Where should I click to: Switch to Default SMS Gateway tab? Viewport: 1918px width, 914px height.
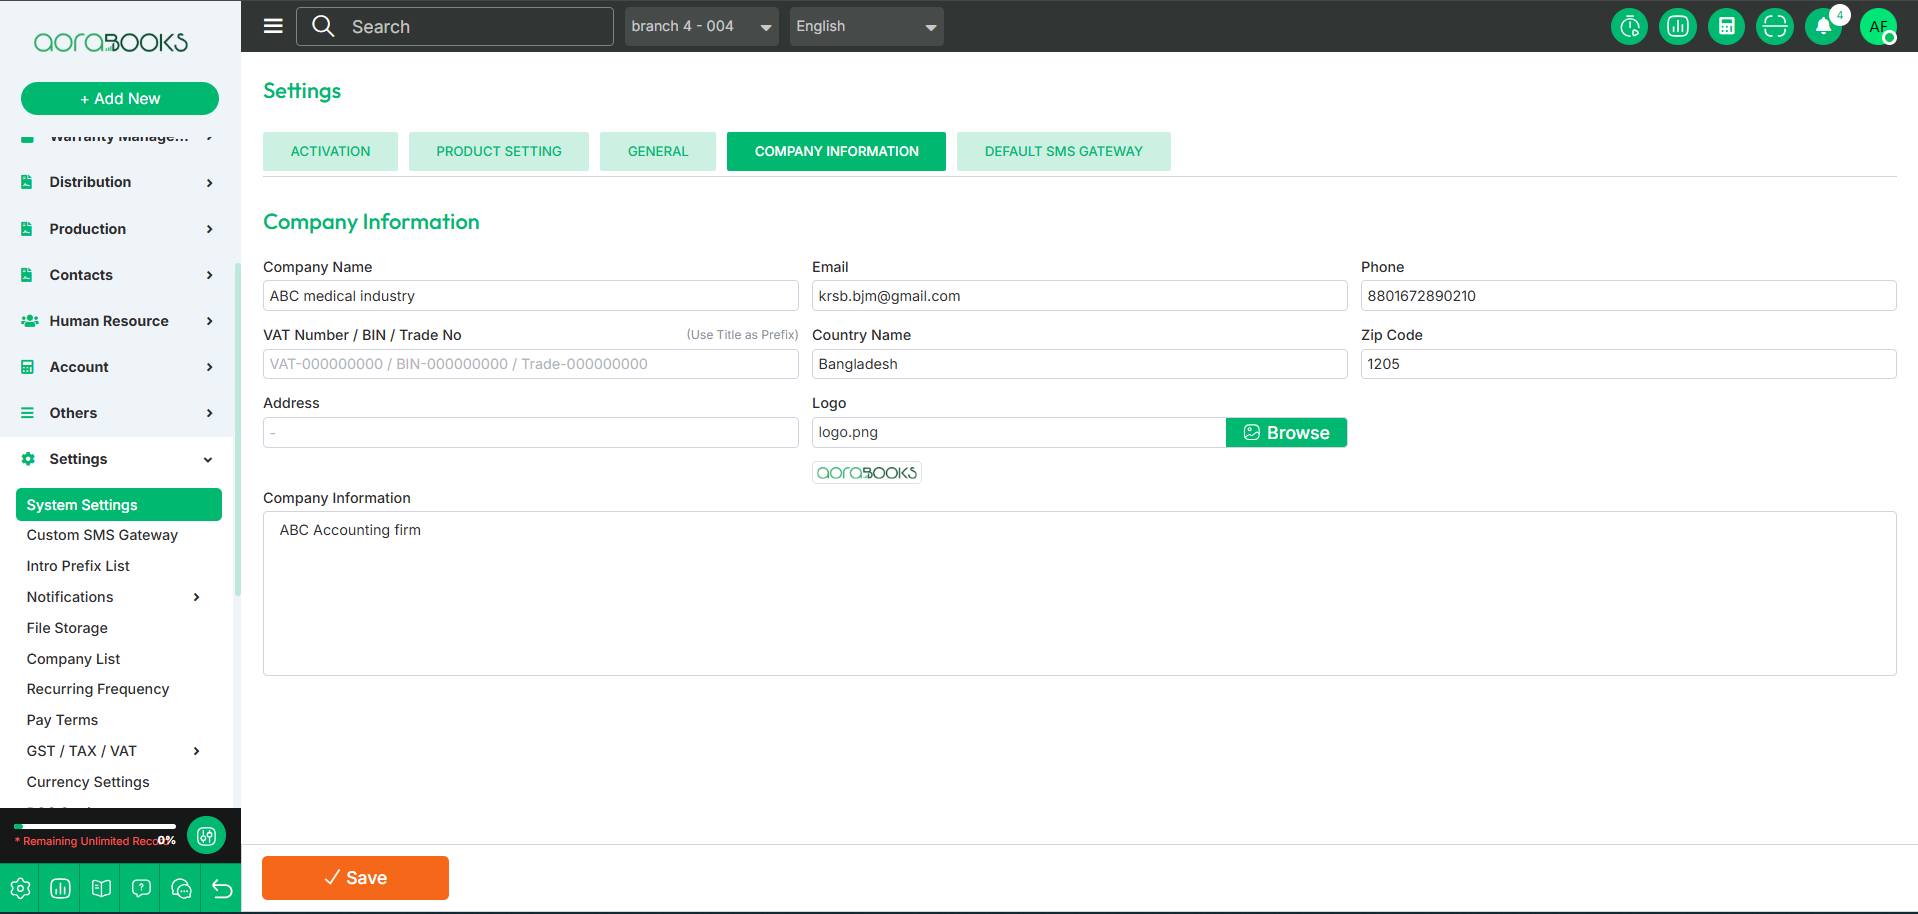click(1063, 152)
